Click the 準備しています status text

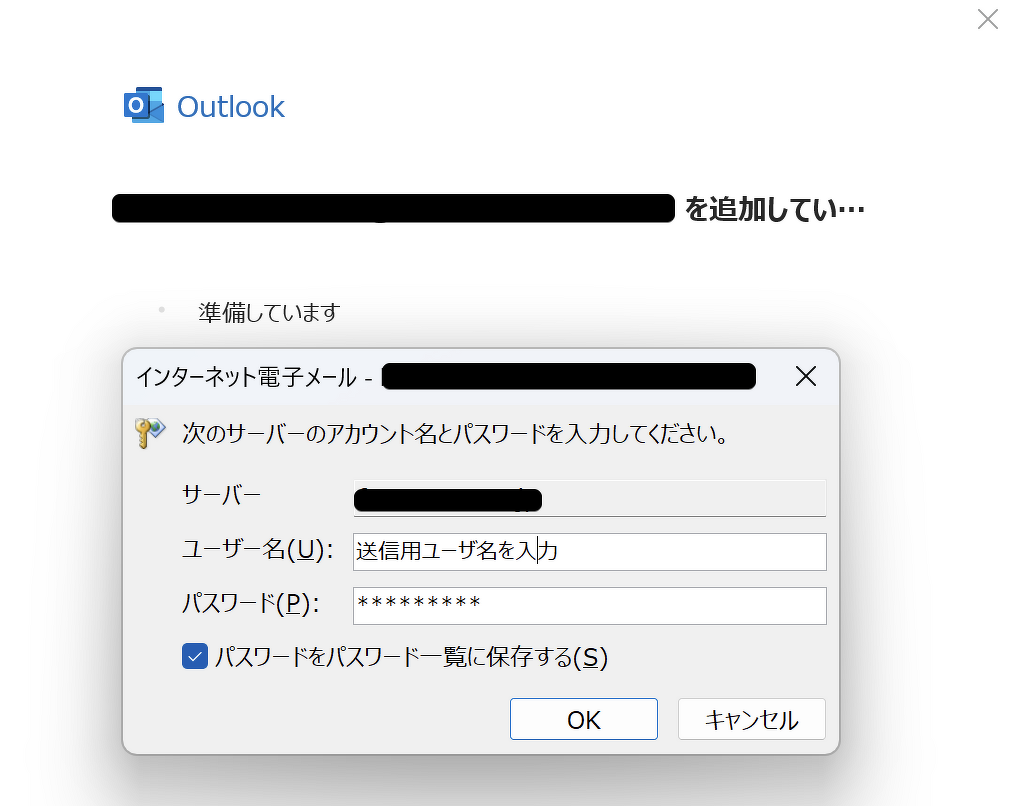point(269,313)
